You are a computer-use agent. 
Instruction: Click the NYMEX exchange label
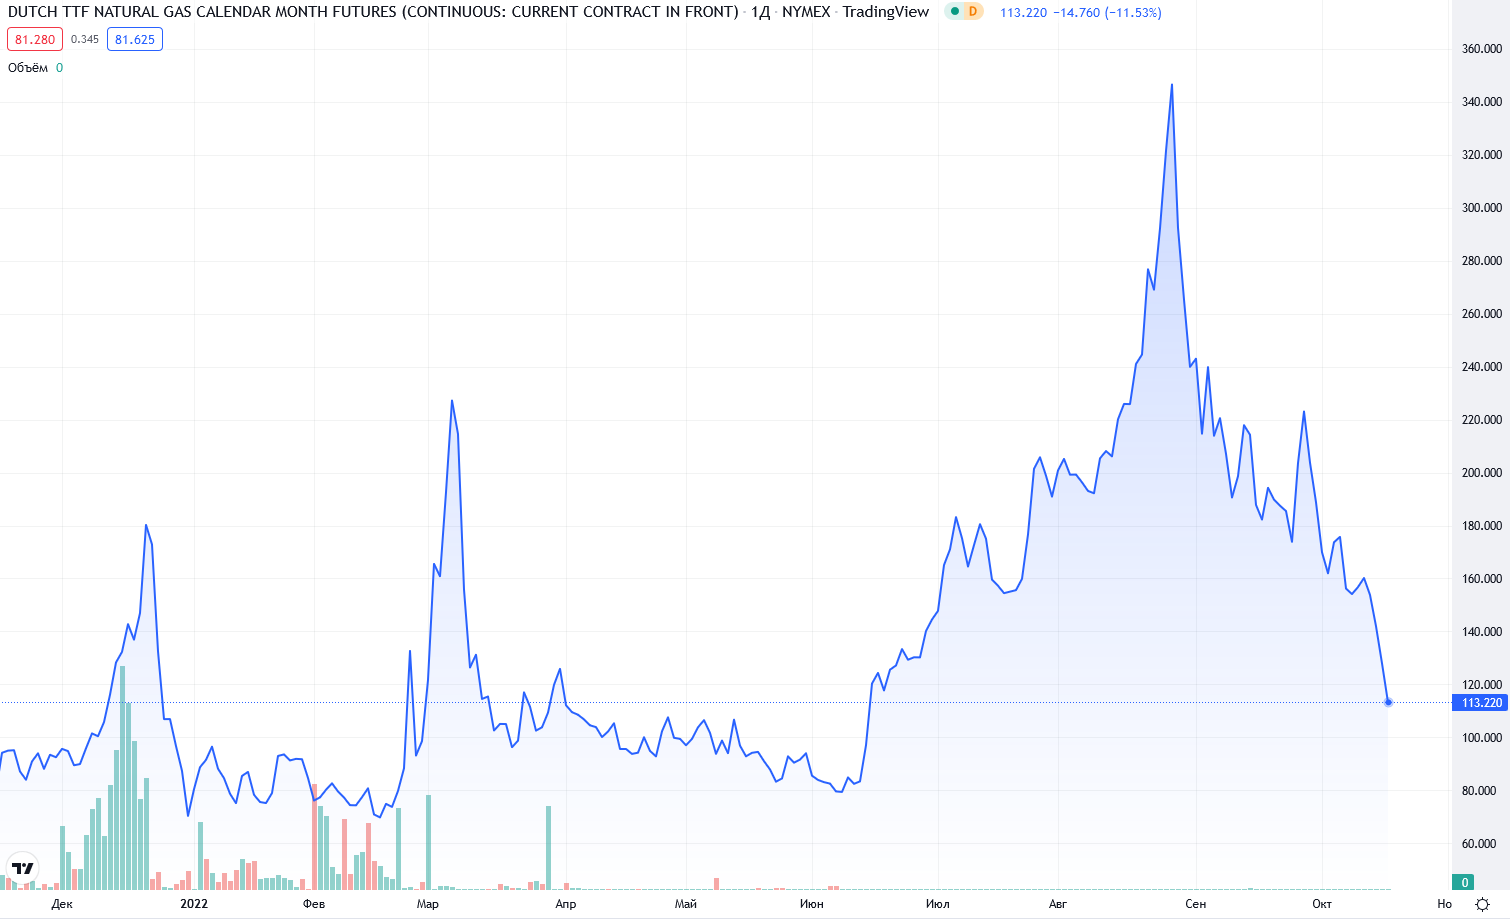pyautogui.click(x=806, y=12)
